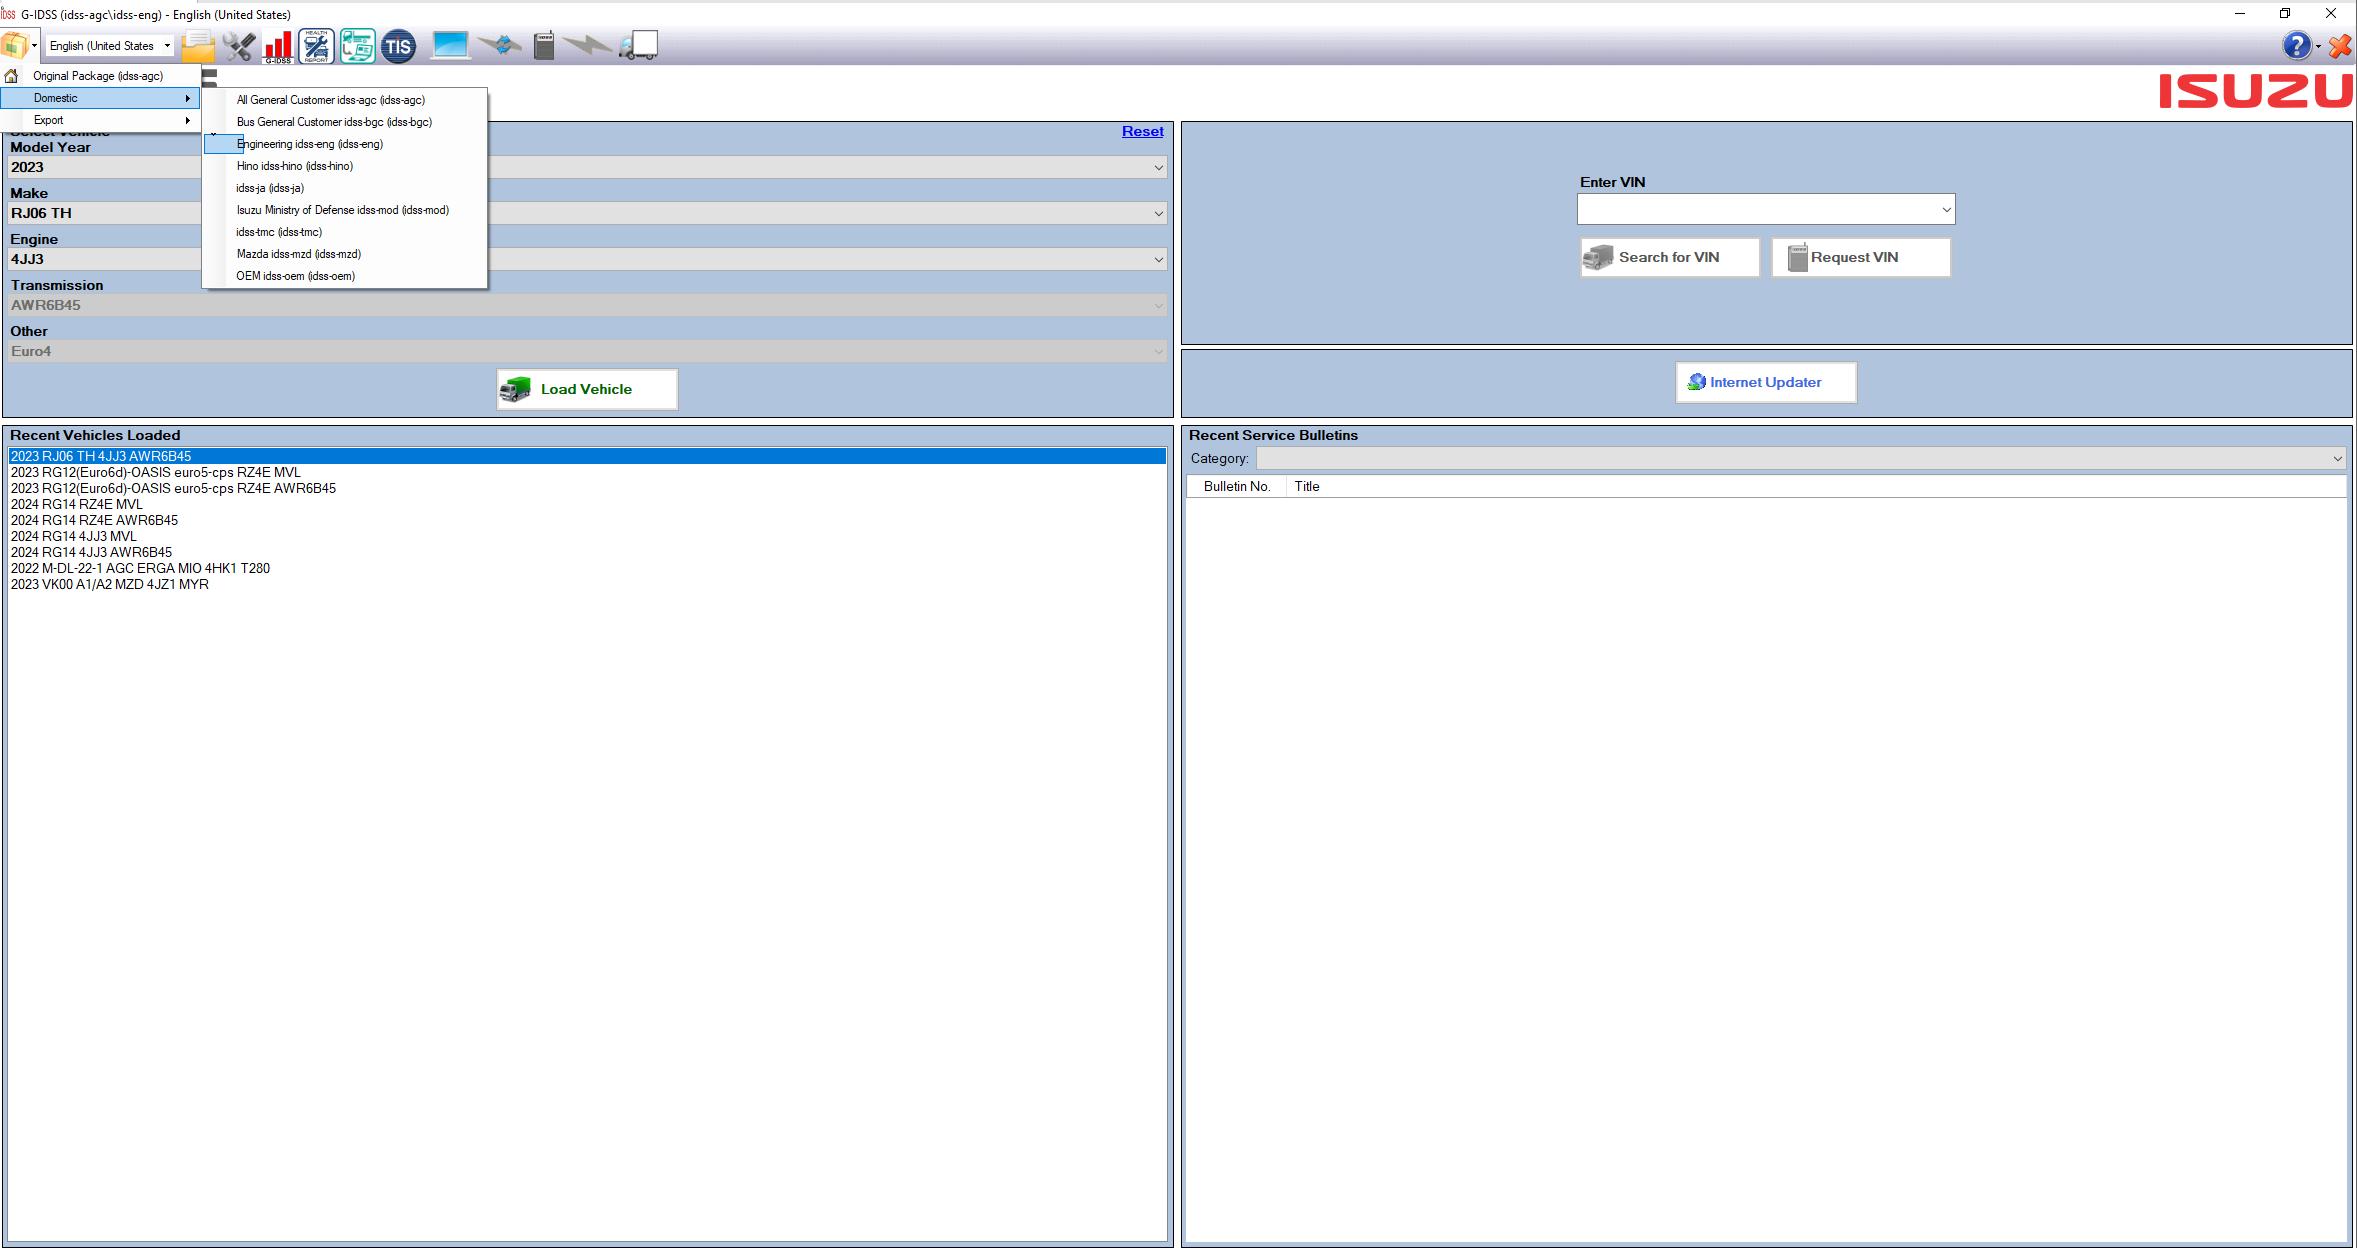The width and height of the screenshot is (2357, 1248).
Task: Expand the Model Year dropdown
Action: pos(1158,167)
